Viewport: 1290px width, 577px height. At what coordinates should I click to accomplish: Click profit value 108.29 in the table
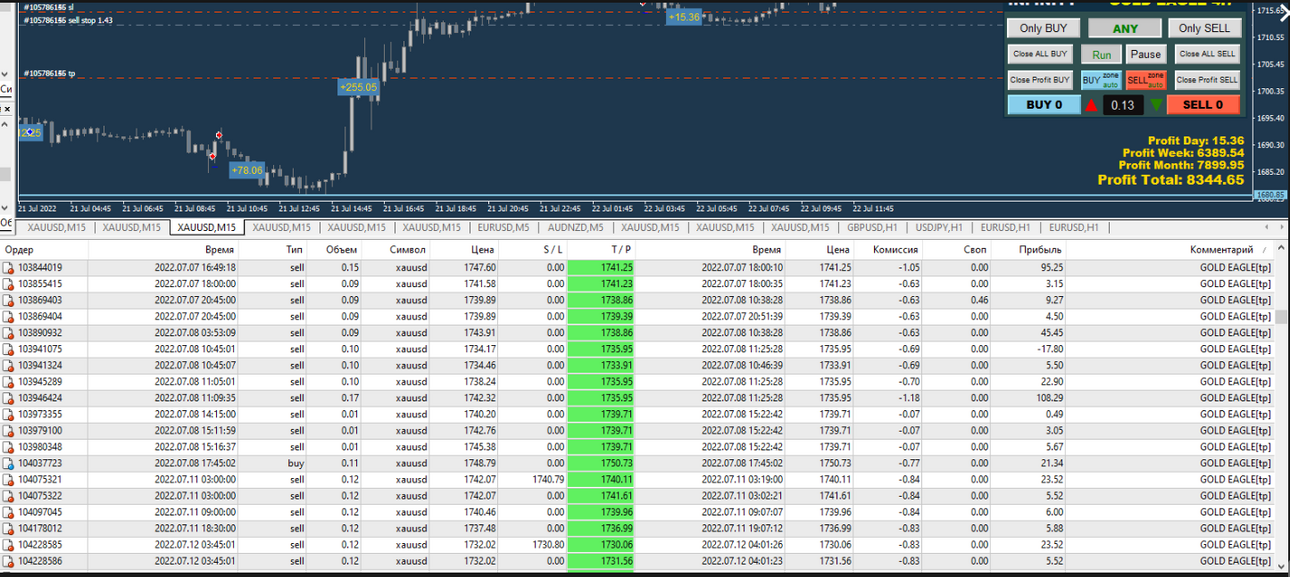[1049, 398]
